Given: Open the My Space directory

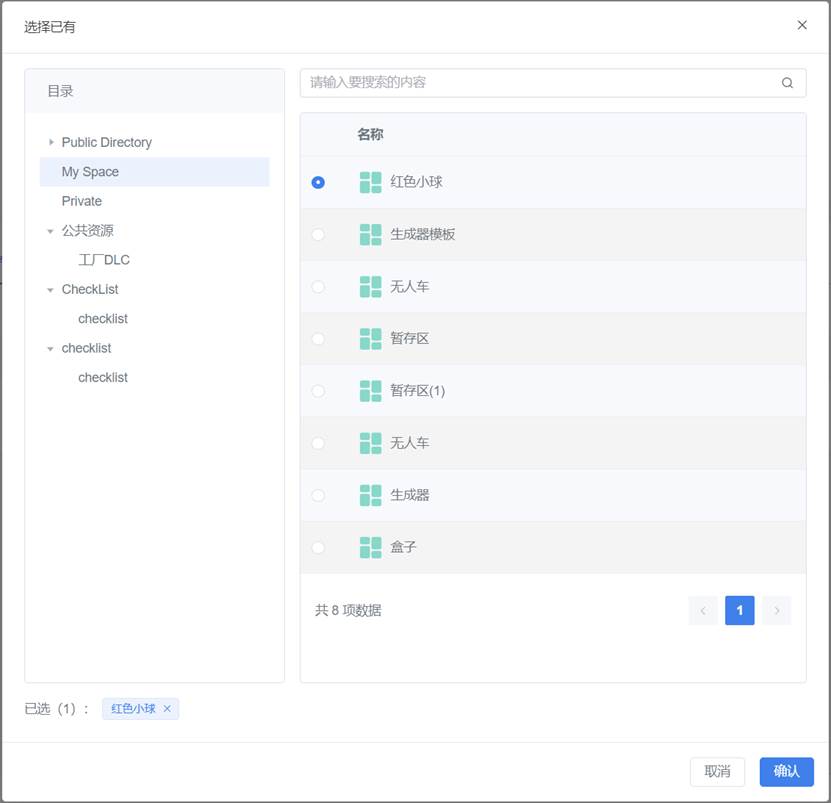Looking at the screenshot, I should (x=154, y=172).
